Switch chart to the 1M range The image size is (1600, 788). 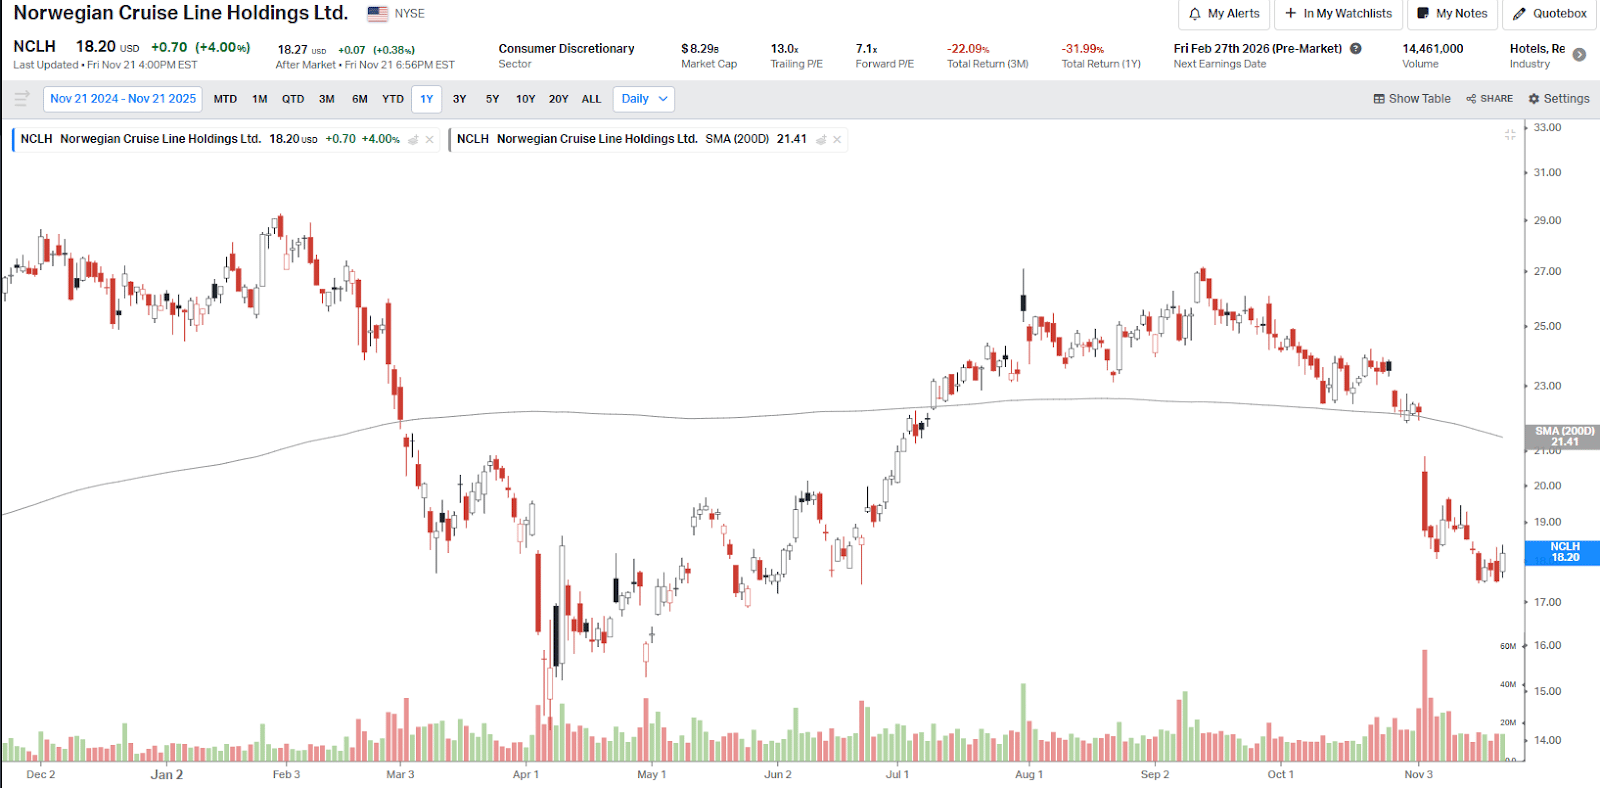coord(260,99)
